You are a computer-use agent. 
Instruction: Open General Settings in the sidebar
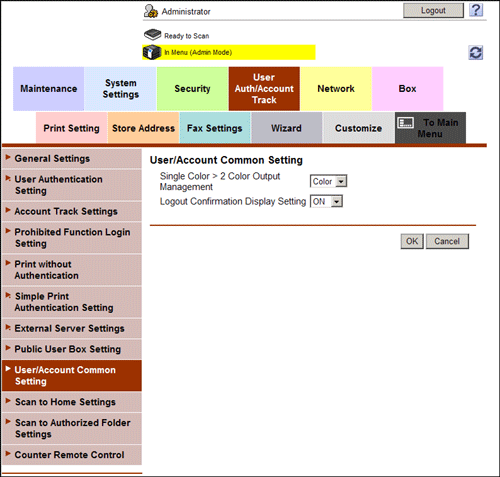click(x=72, y=159)
